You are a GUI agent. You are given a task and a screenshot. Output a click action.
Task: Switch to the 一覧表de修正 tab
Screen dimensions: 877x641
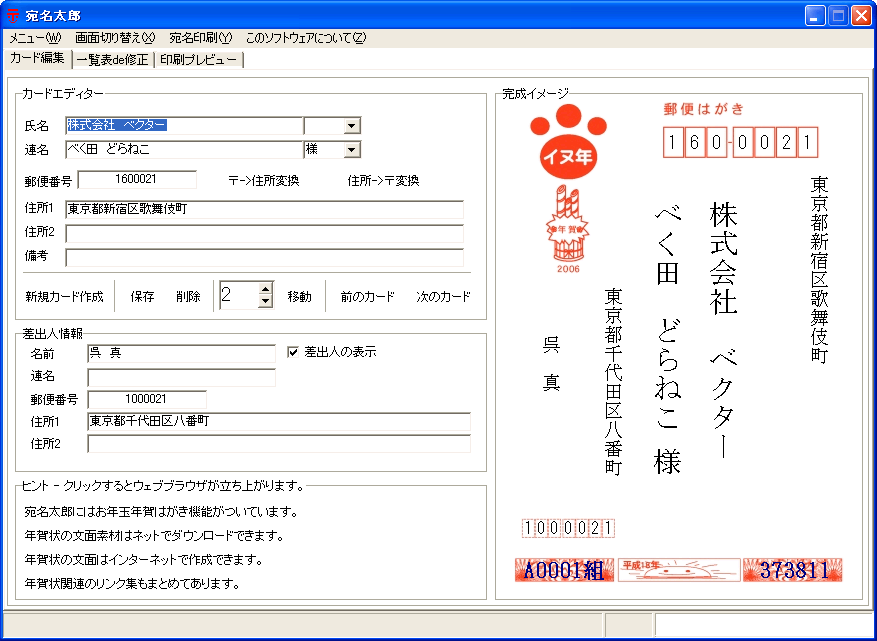click(112, 60)
